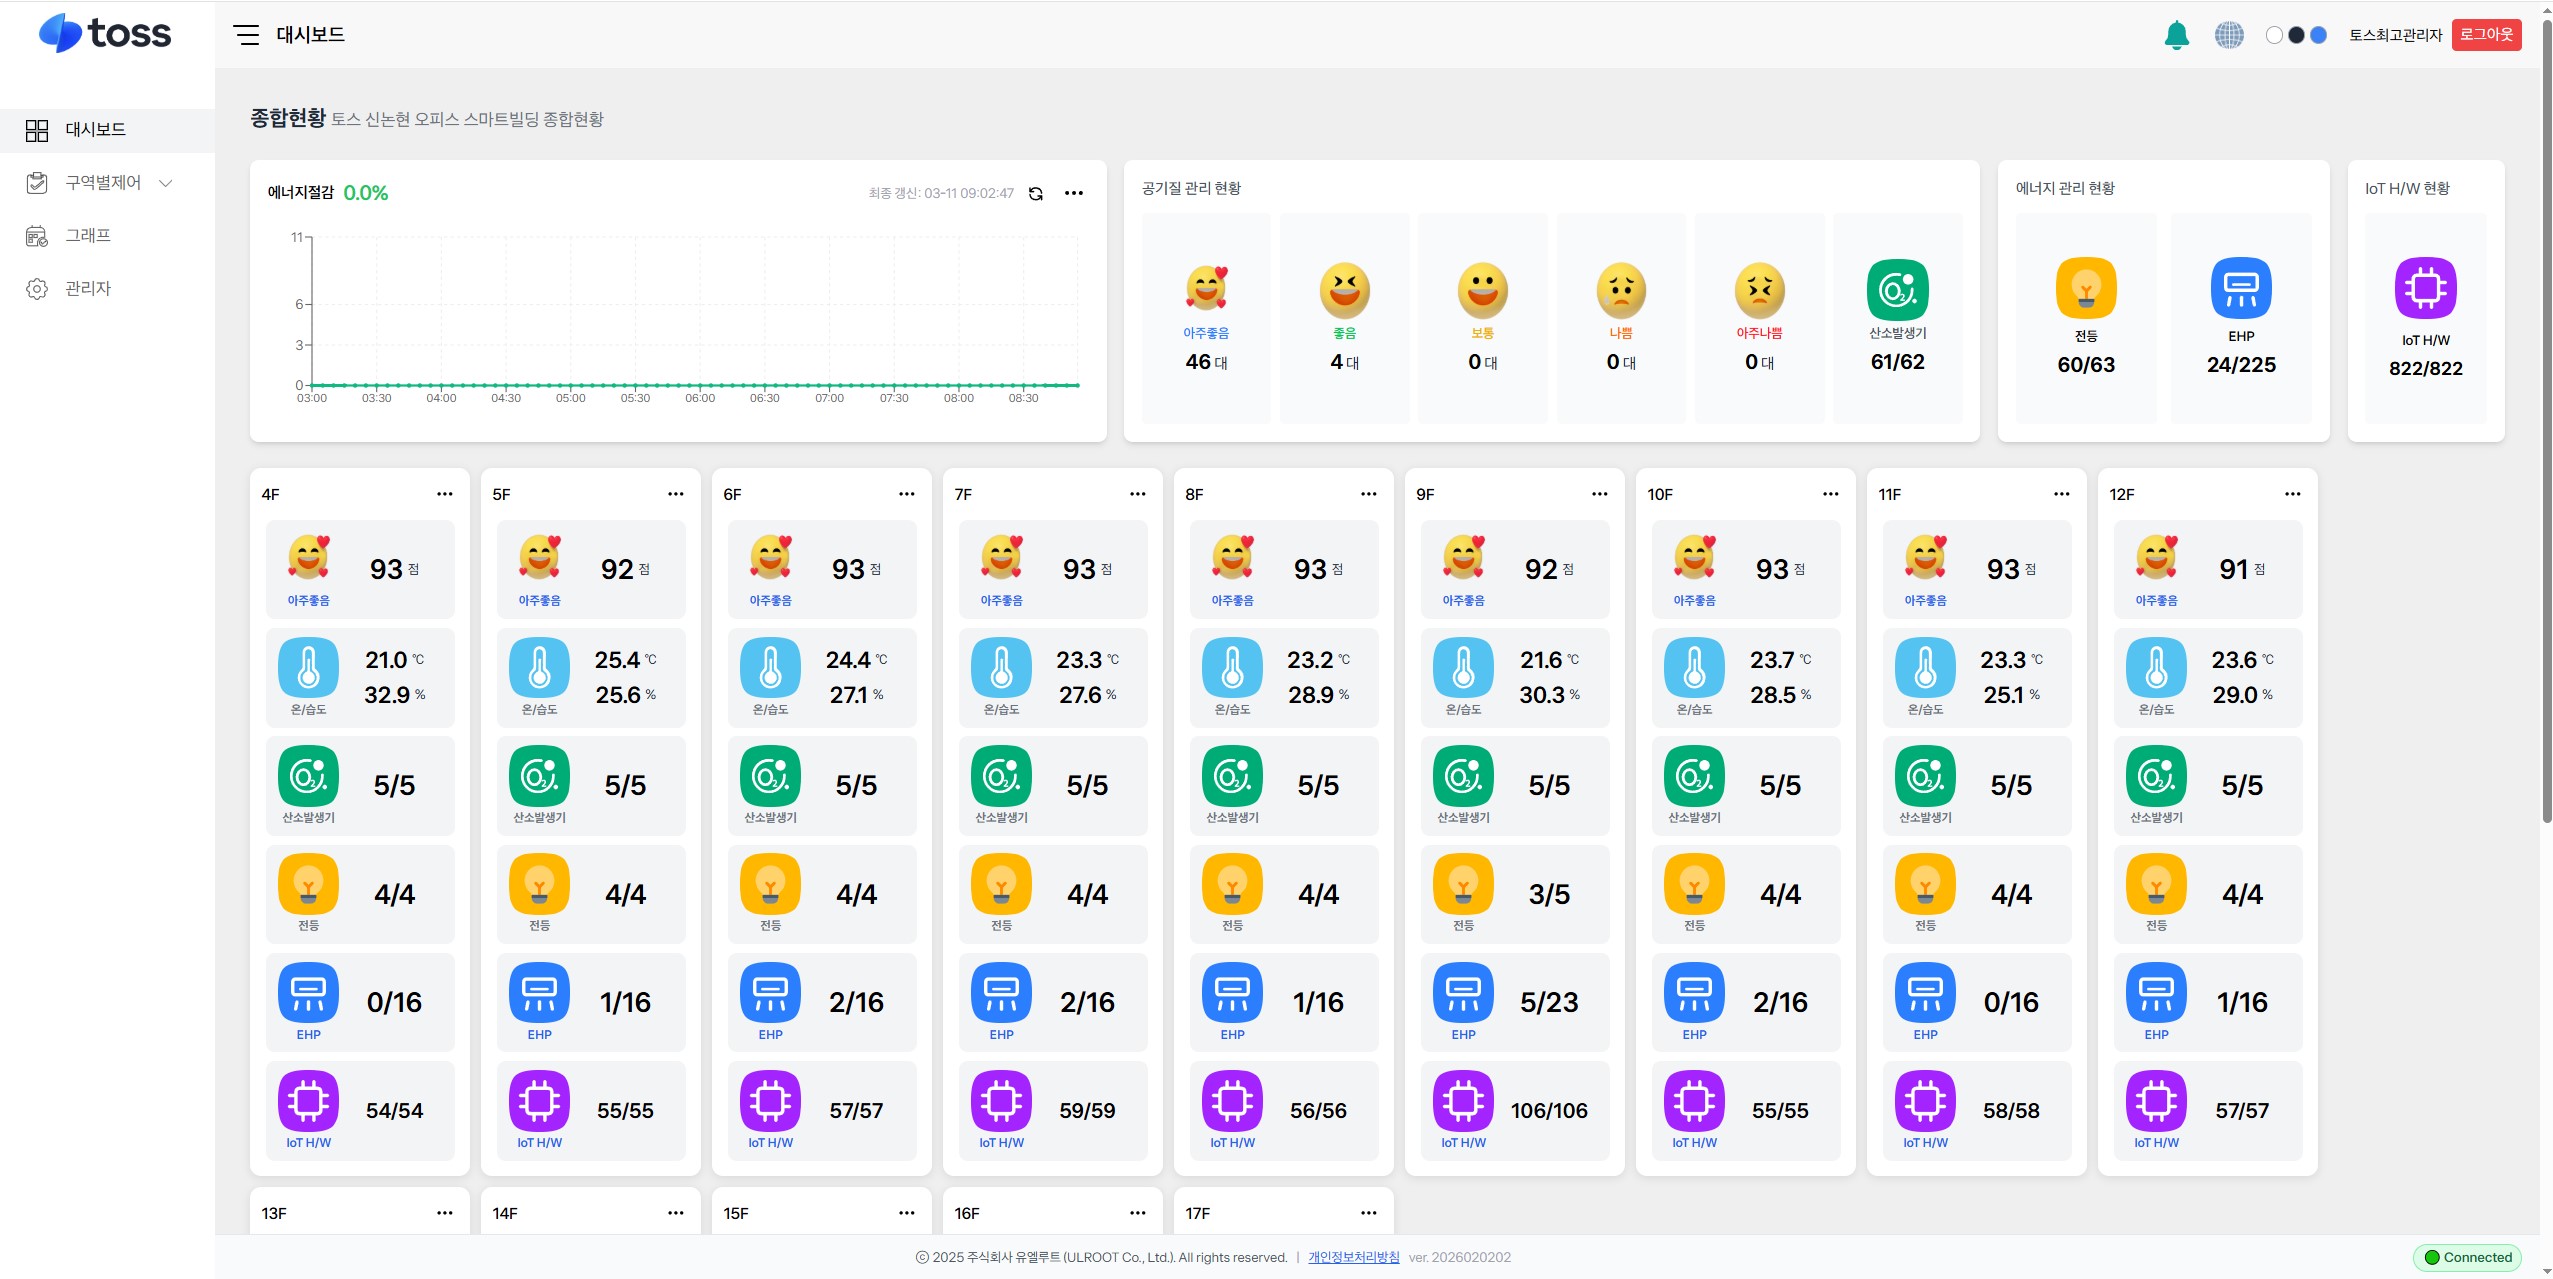Toggle the hamburger sidebar menu icon

click(x=246, y=35)
